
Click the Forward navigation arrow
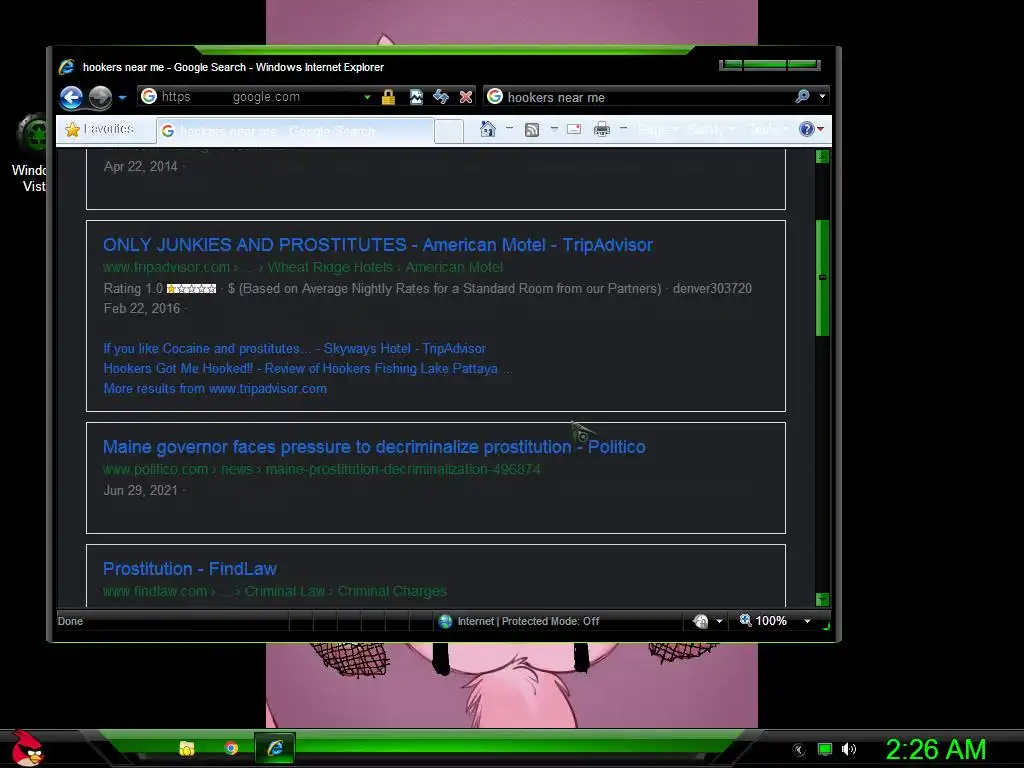100,97
